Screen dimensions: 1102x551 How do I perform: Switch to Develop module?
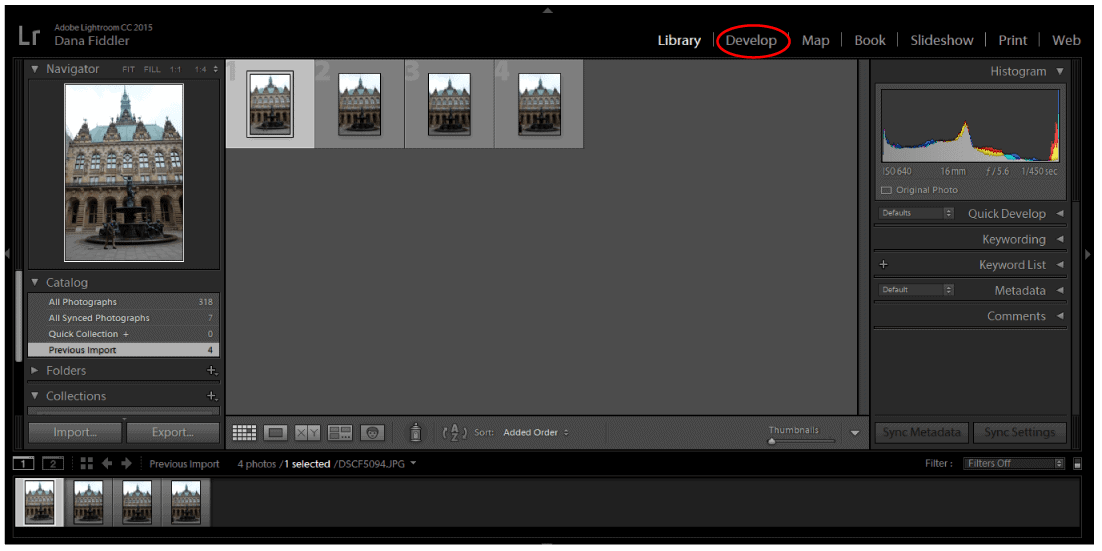click(x=751, y=41)
